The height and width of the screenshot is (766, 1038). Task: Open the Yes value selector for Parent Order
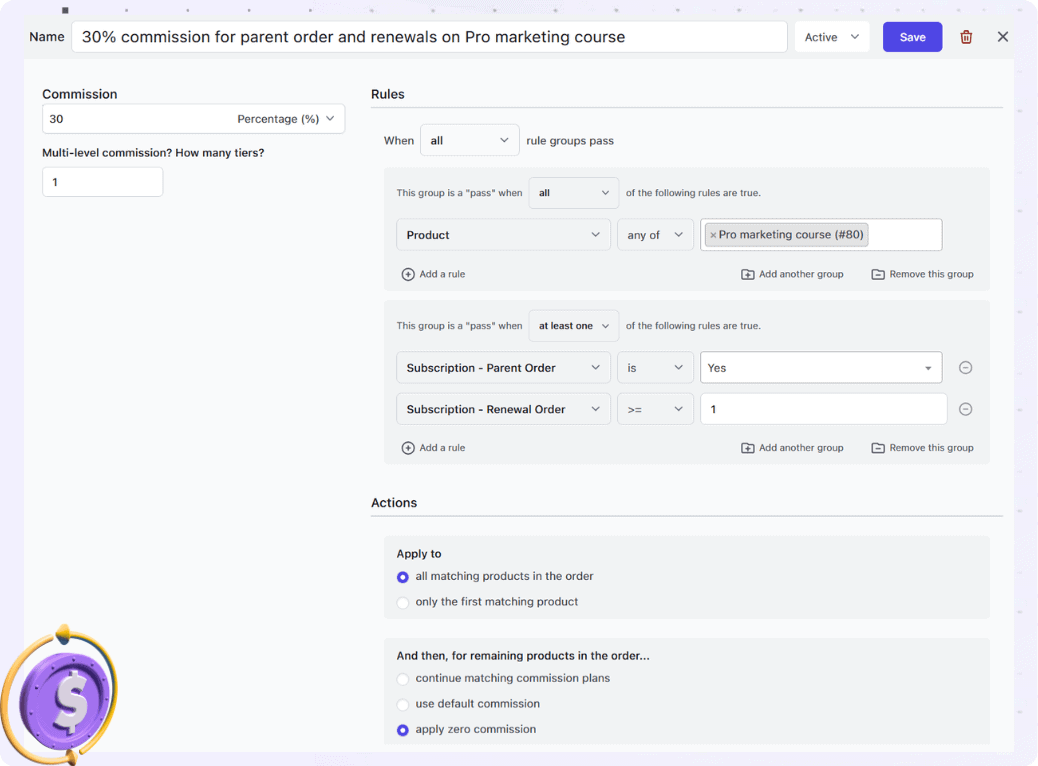point(820,367)
